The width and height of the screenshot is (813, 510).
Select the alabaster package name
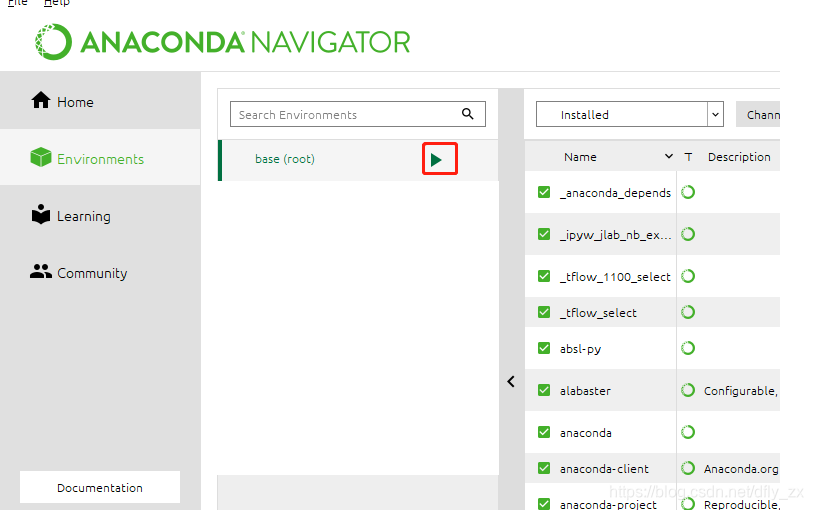pyautogui.click(x=585, y=391)
